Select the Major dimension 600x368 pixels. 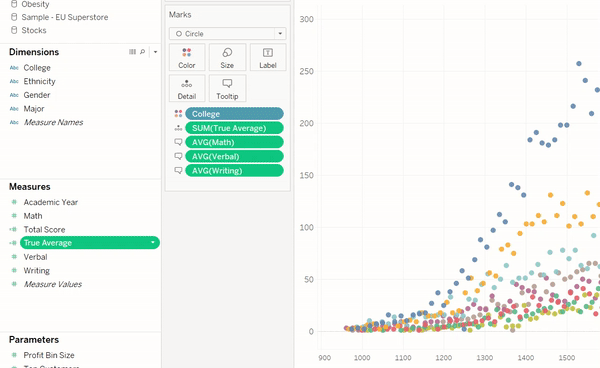pyautogui.click(x=34, y=109)
